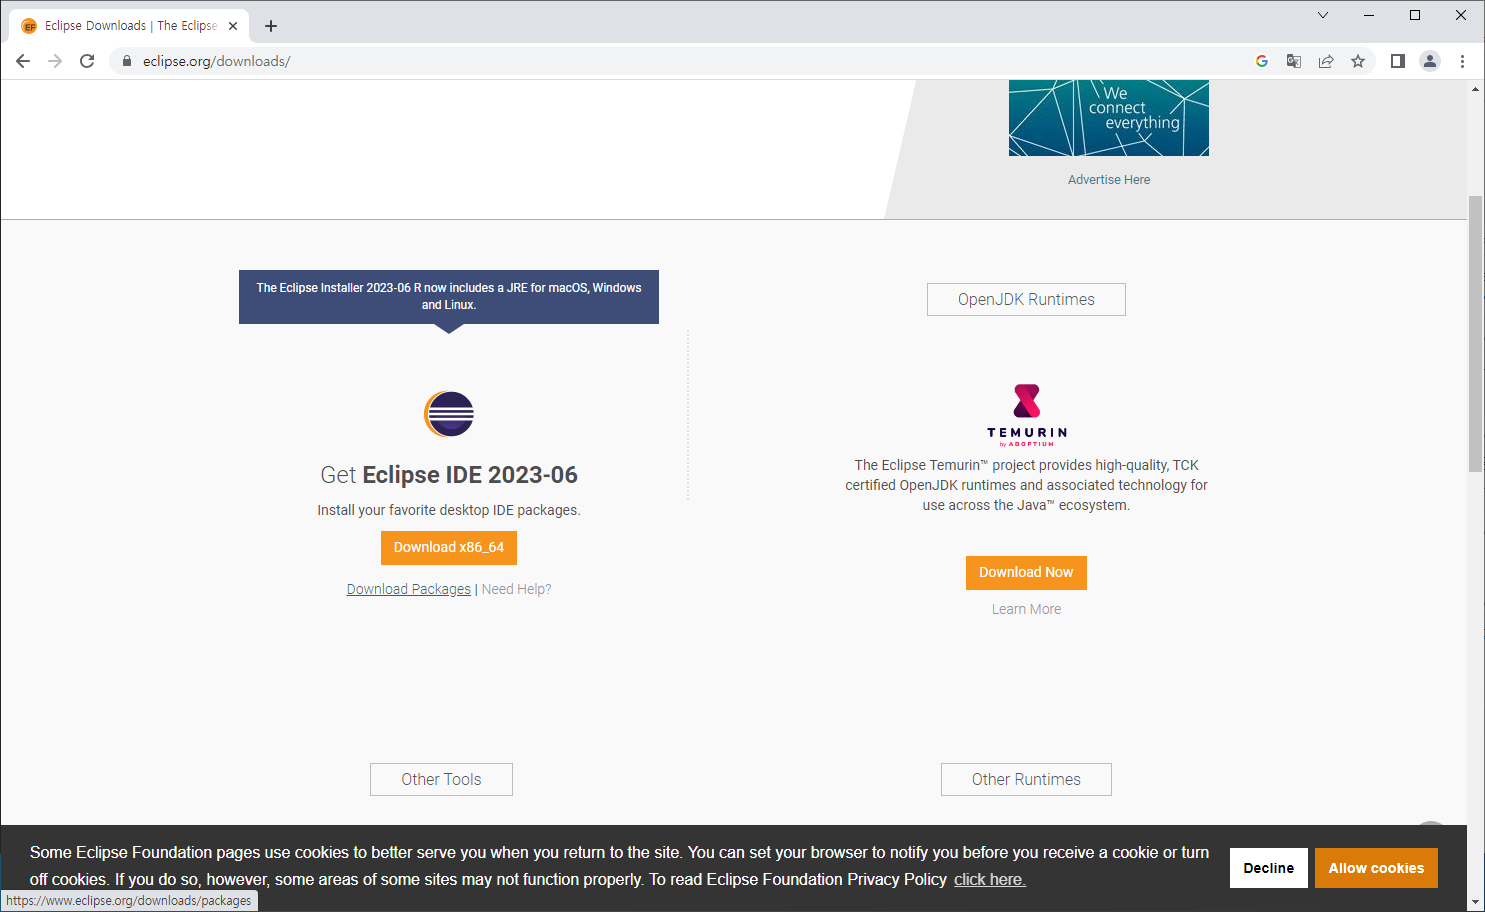Click the vertical scrollbar thumb
This screenshot has height=912, width=1485.
tap(1475, 333)
